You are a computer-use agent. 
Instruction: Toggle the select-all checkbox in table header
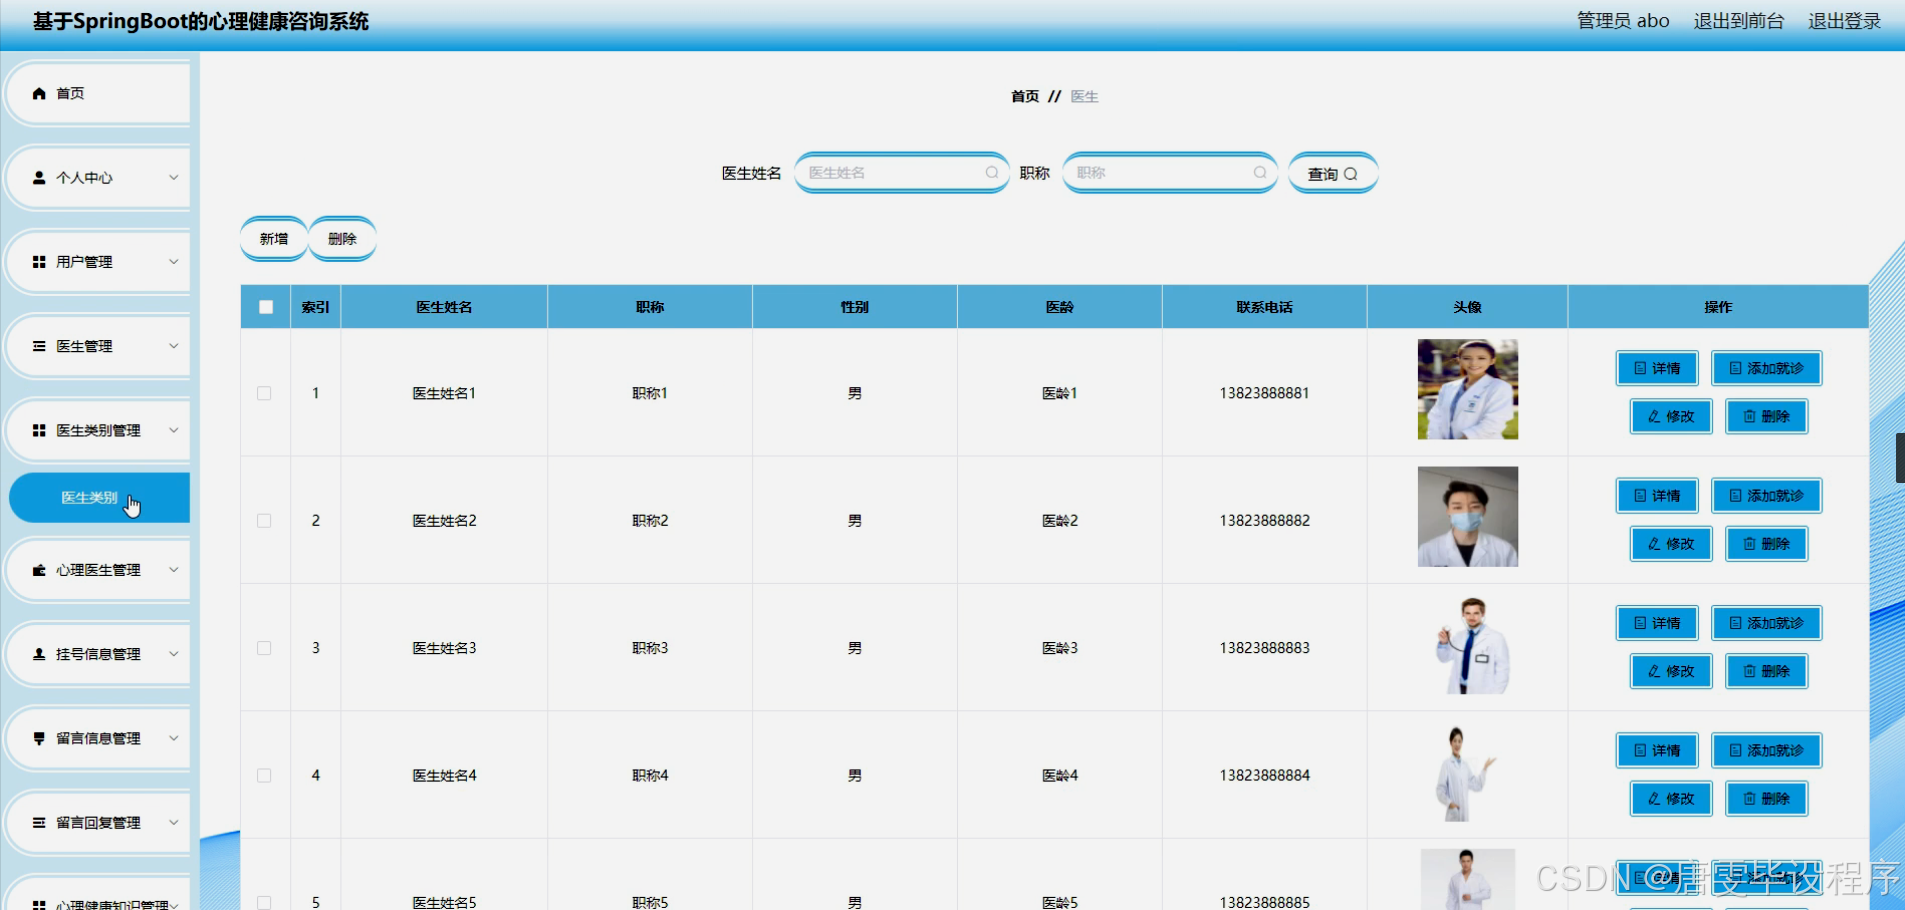(266, 307)
